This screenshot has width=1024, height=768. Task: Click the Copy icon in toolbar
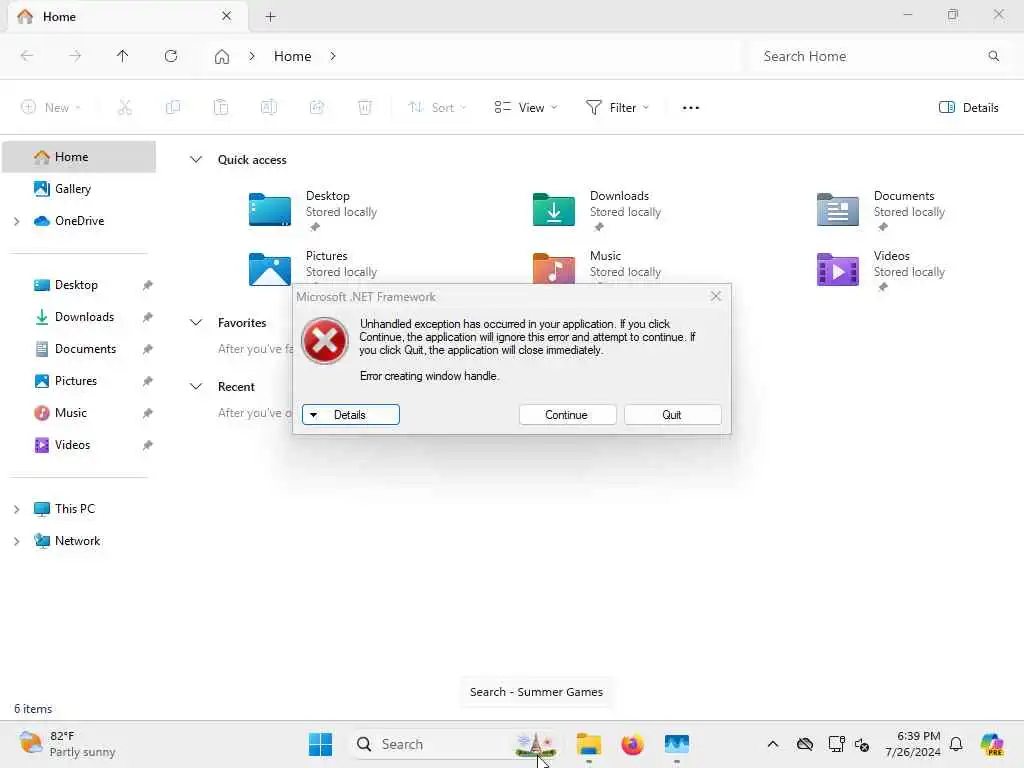(x=173, y=108)
